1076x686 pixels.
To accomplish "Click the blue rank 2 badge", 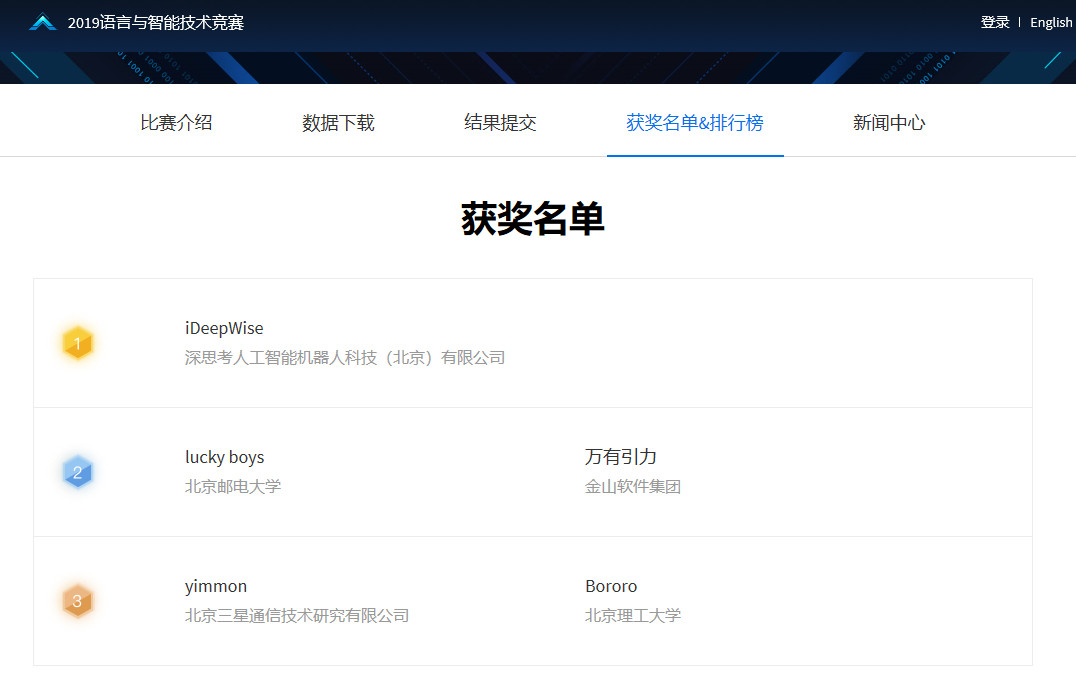I will (x=78, y=472).
